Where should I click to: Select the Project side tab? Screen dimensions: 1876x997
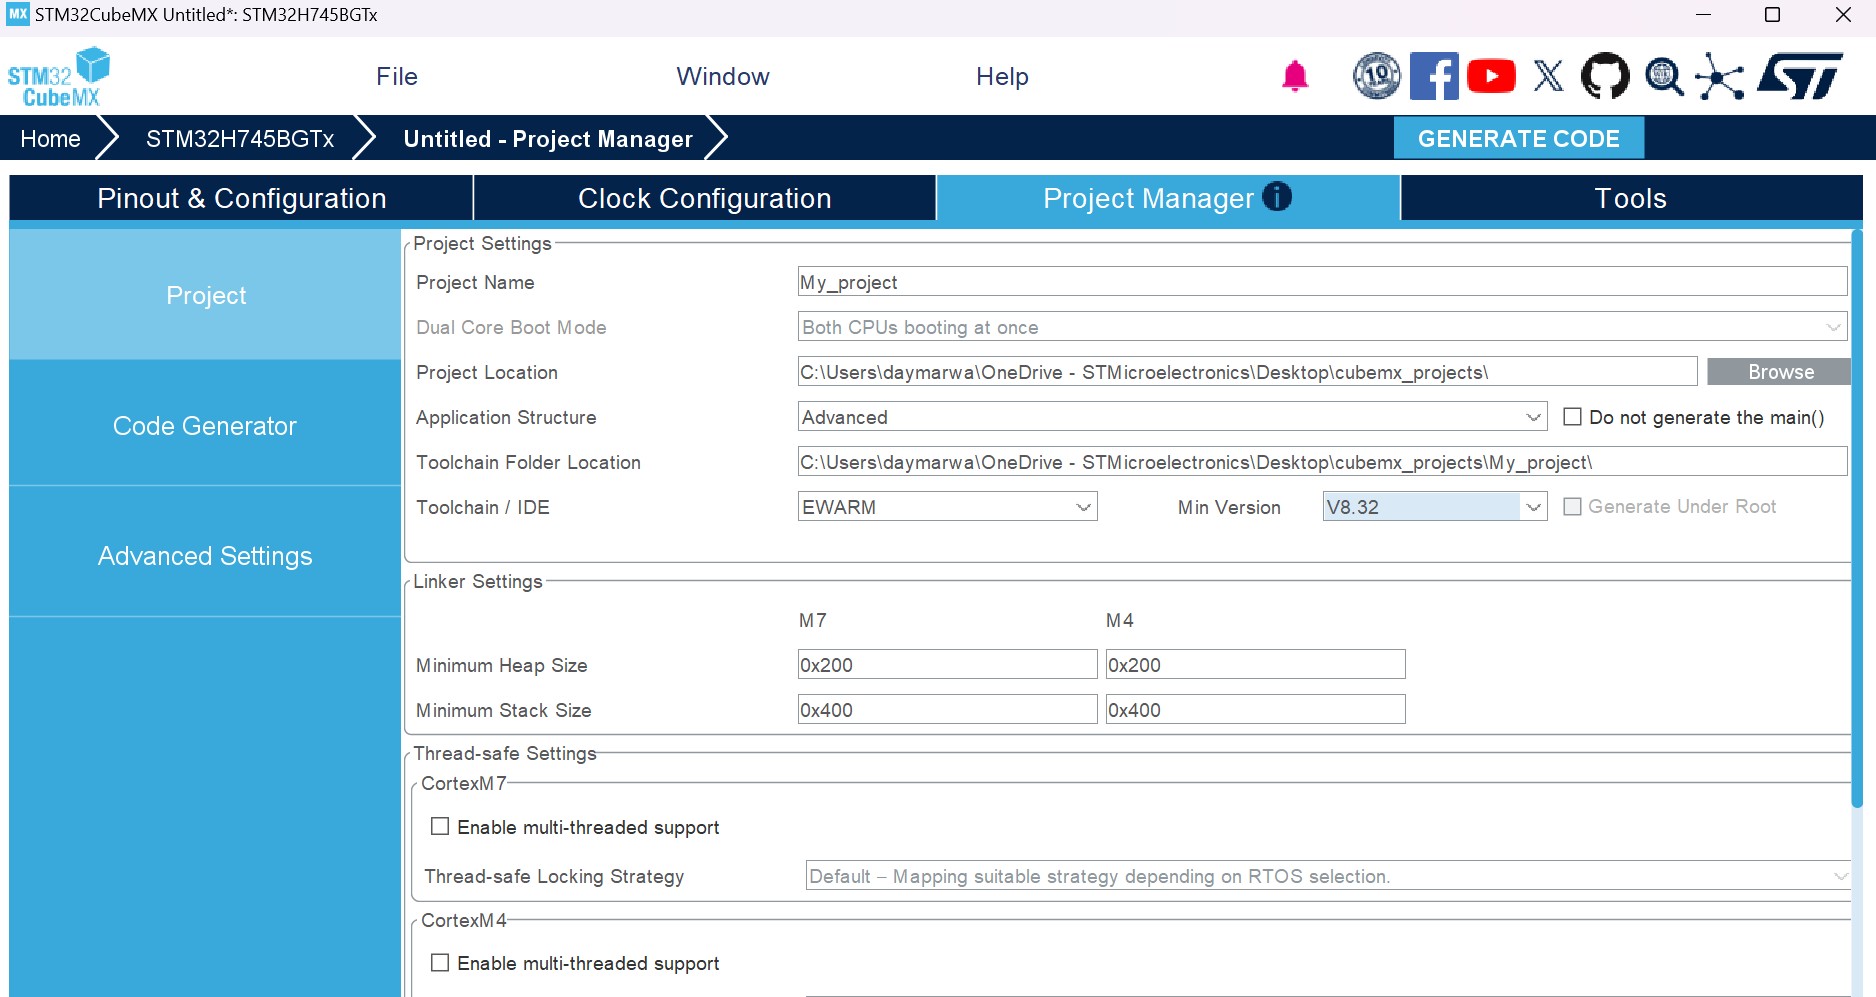205,295
